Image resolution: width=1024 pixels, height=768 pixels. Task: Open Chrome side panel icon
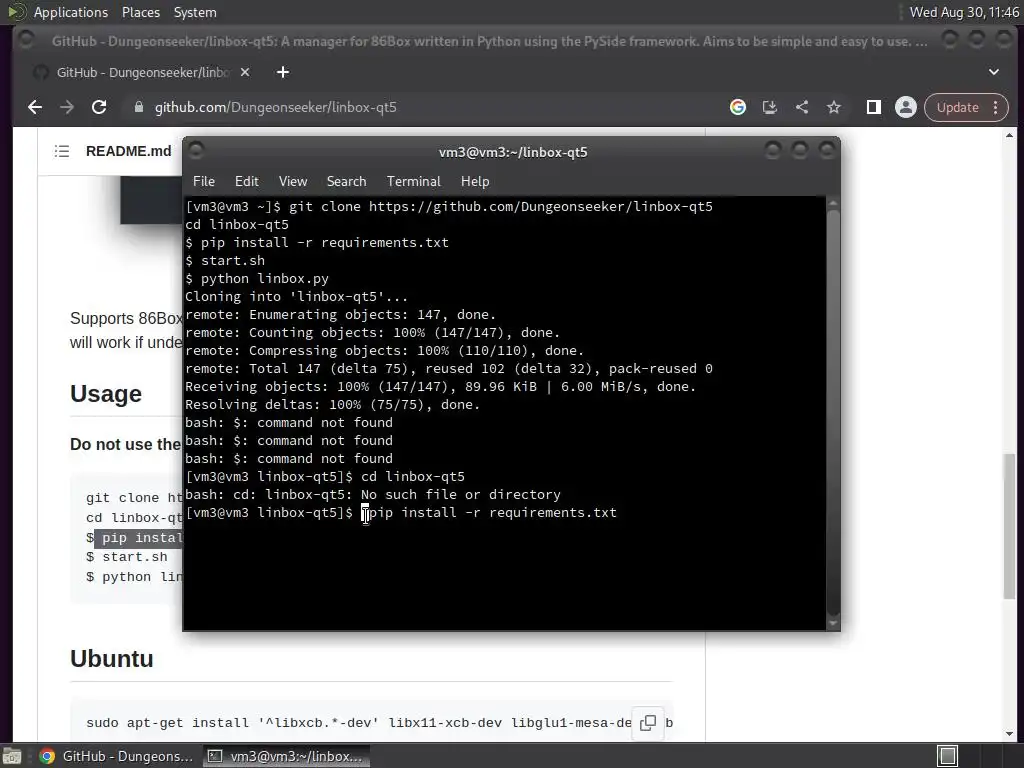pyautogui.click(x=874, y=107)
